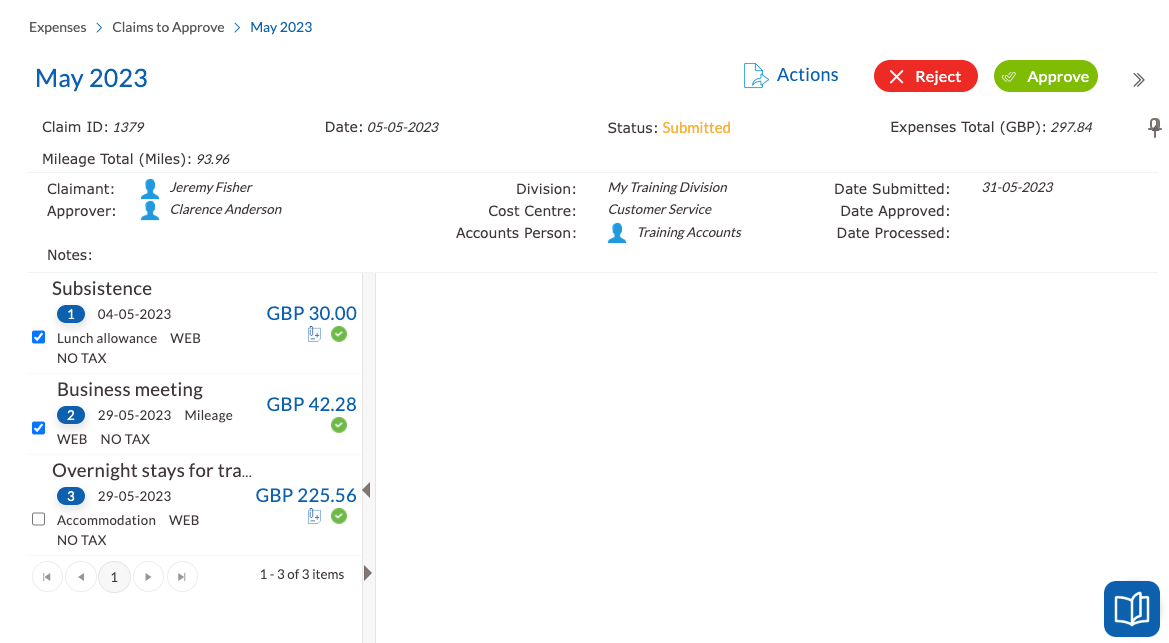Click My Training Division text
The image size is (1169, 643).
point(667,187)
